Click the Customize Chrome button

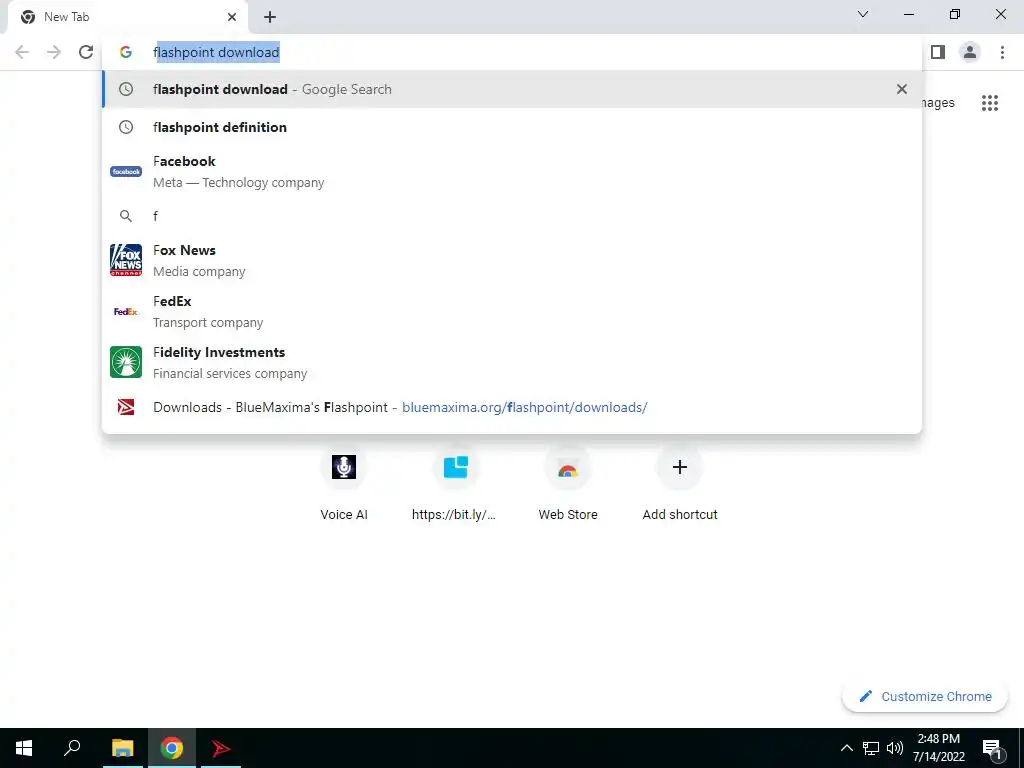pos(925,697)
